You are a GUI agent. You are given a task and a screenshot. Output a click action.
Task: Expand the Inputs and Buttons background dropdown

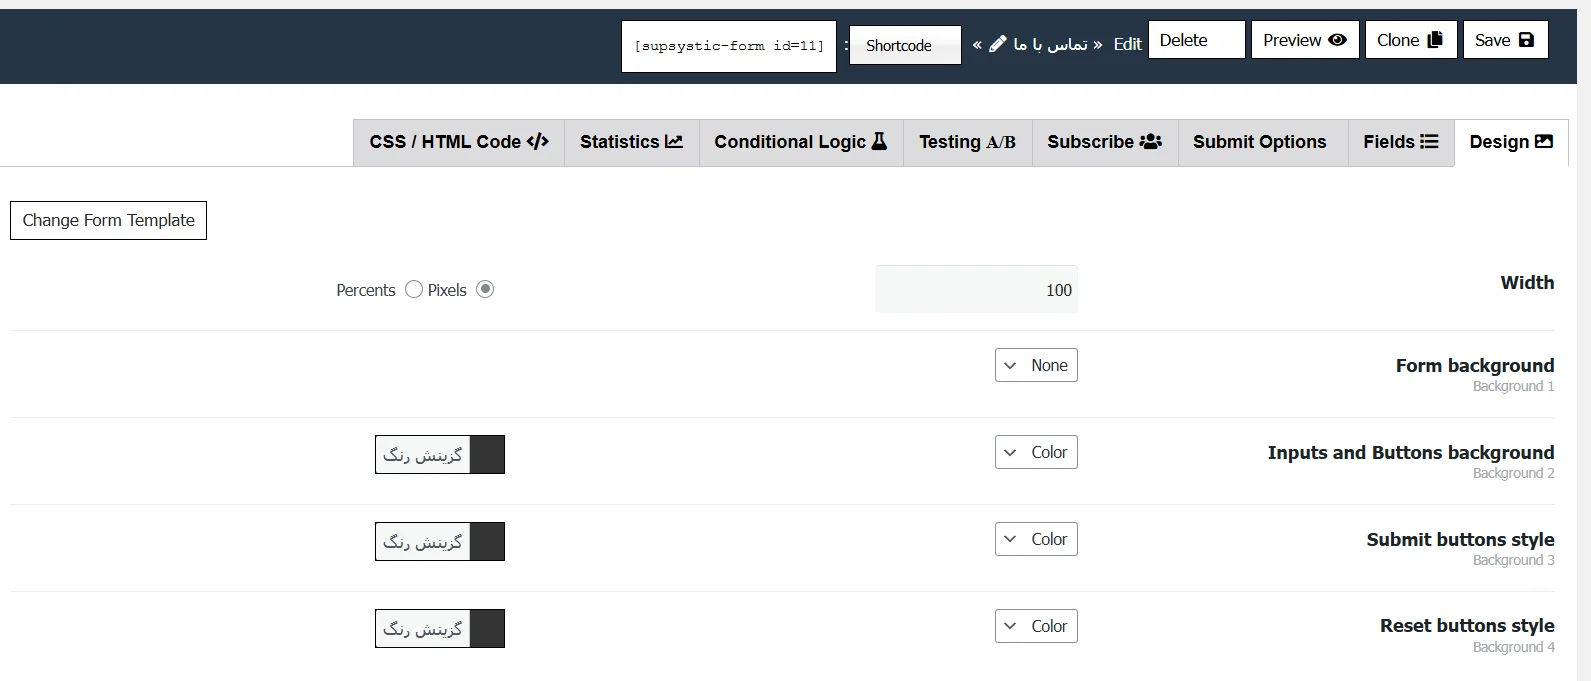(x=1036, y=453)
